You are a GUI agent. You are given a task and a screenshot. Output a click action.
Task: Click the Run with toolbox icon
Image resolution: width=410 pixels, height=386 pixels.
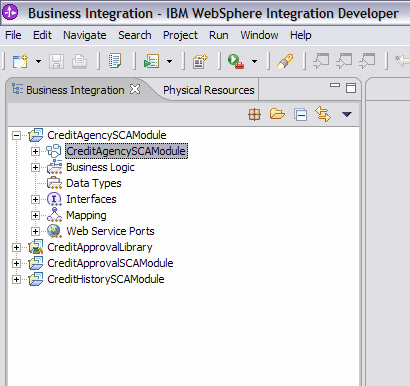[236, 62]
